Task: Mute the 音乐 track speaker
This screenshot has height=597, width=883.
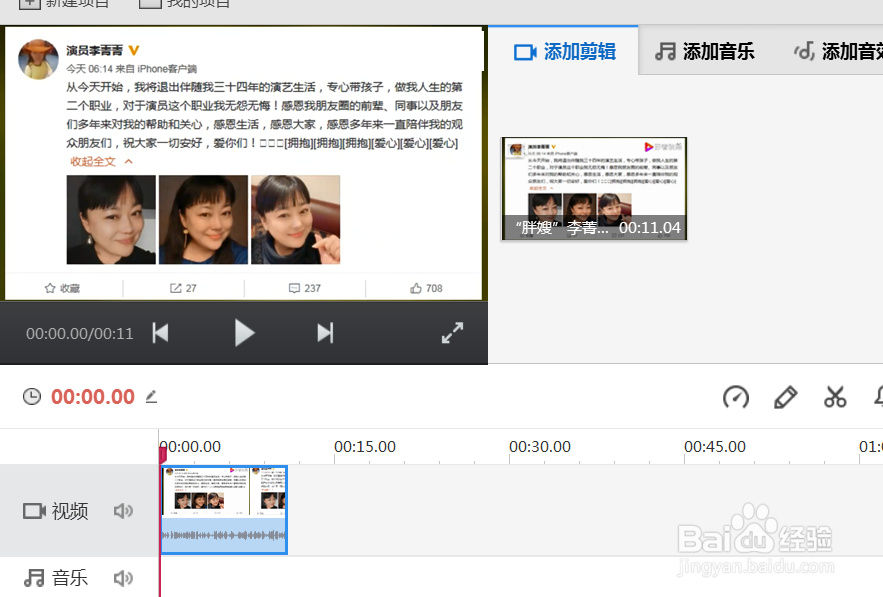Action: click(123, 577)
